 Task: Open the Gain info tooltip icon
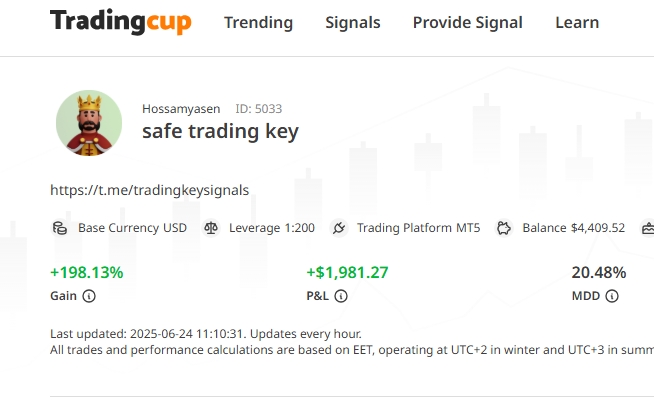click(89, 296)
